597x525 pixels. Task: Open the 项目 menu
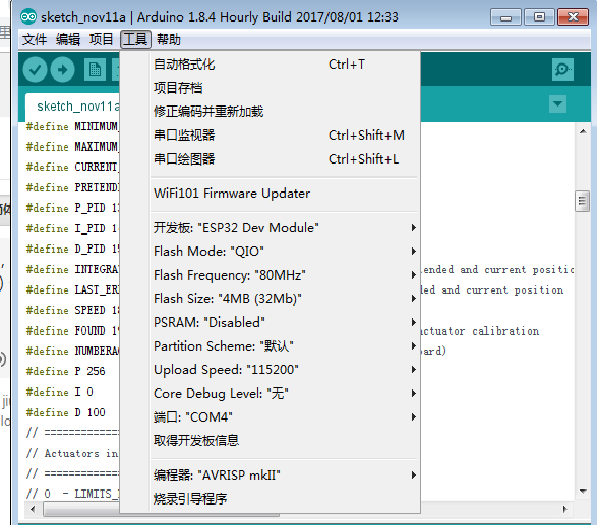[101, 39]
